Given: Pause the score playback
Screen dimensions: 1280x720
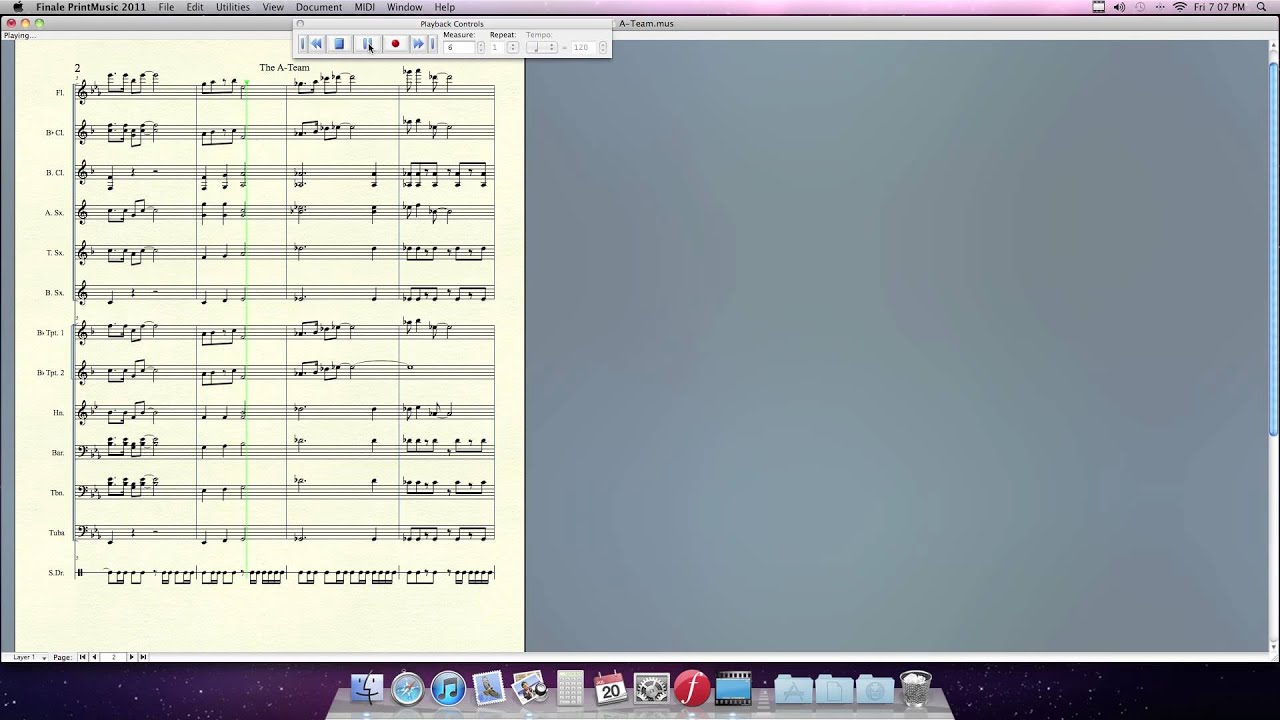Looking at the screenshot, I should 367,44.
